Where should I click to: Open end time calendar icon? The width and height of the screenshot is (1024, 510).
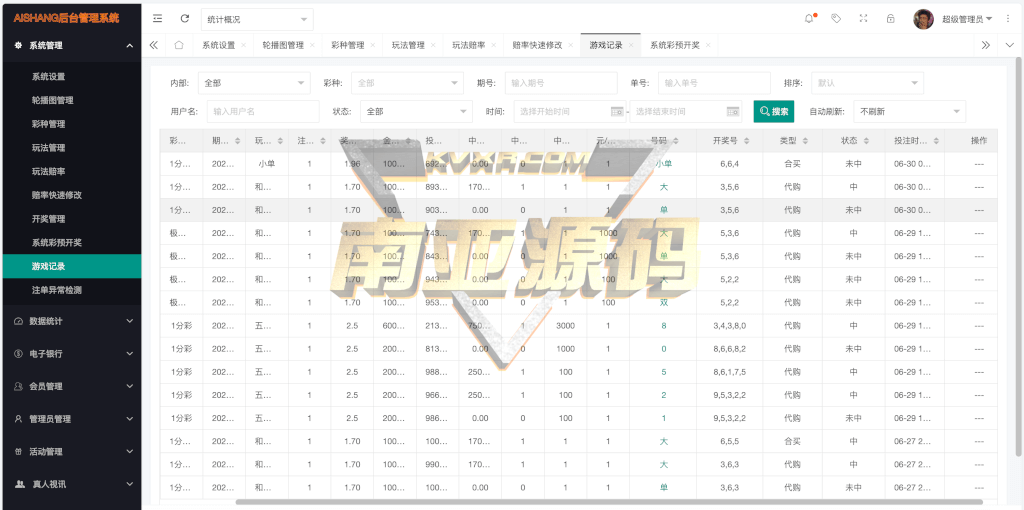pos(733,111)
